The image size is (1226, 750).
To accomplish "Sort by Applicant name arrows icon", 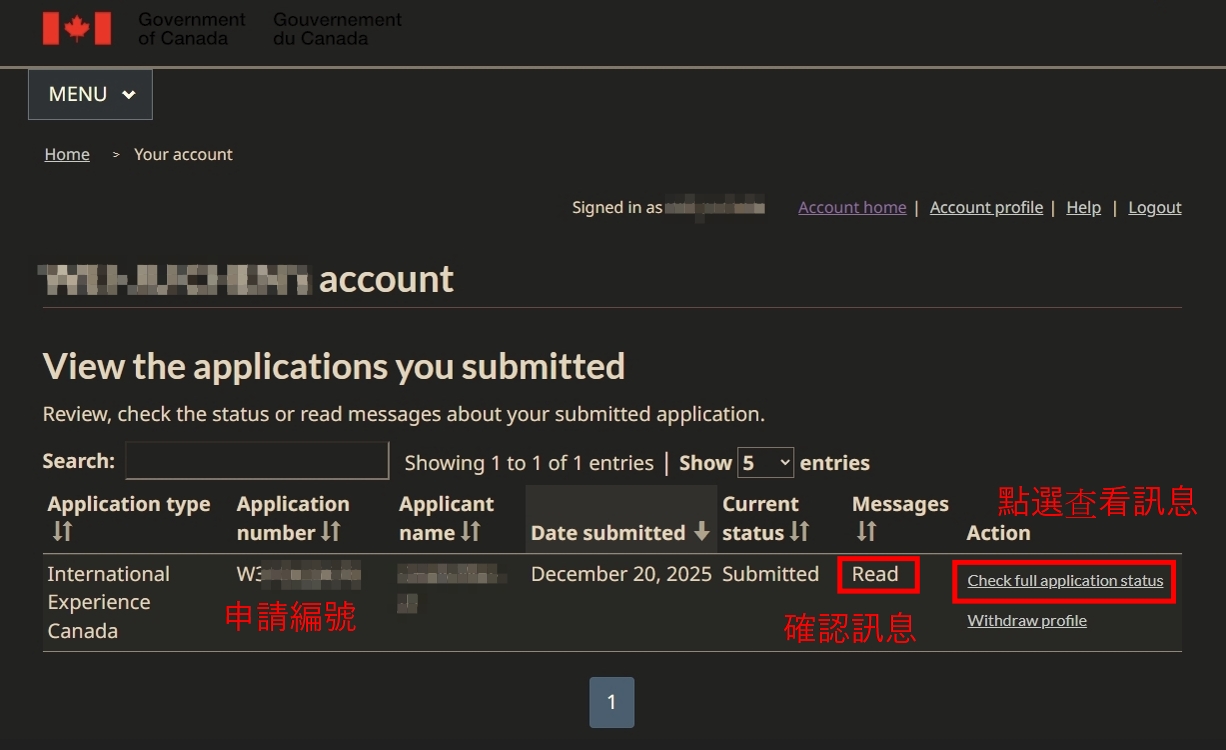I will tap(471, 532).
